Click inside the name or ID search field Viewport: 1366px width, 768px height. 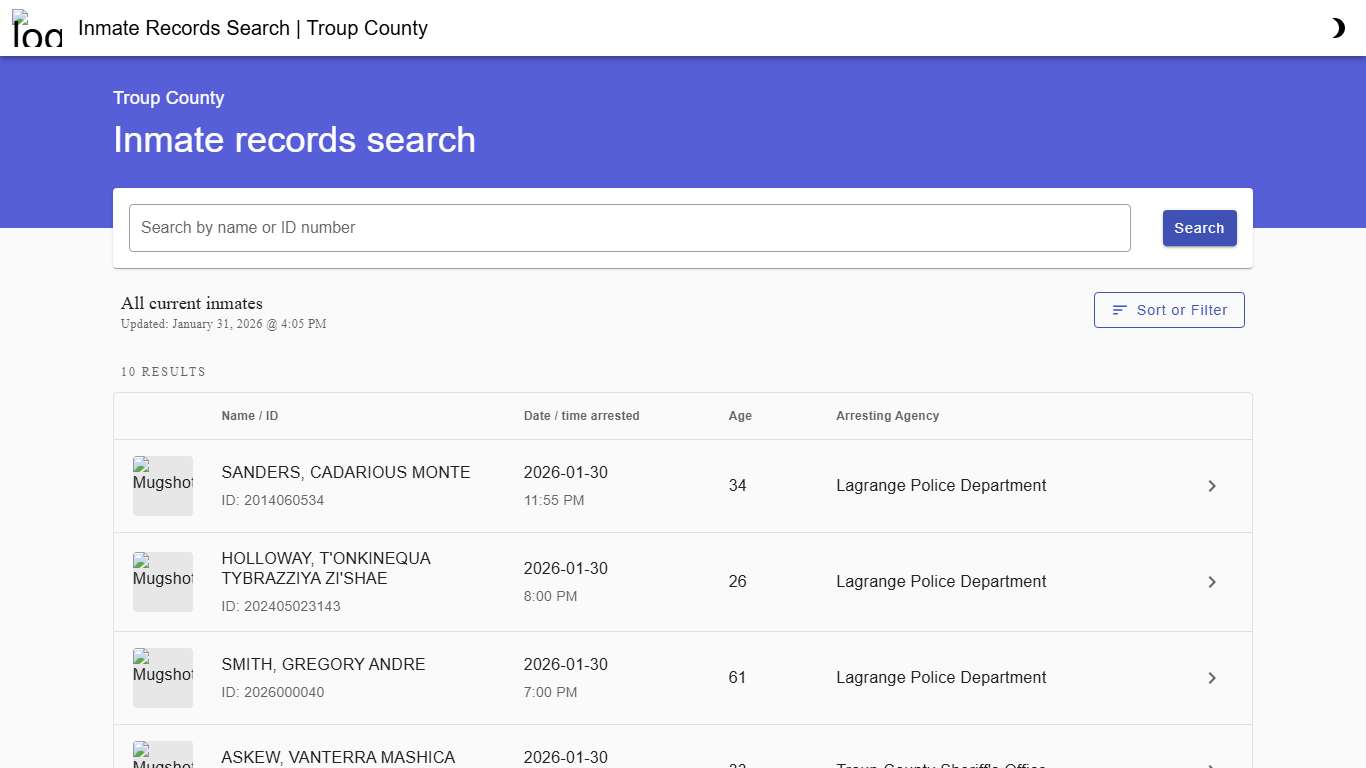pyautogui.click(x=629, y=228)
